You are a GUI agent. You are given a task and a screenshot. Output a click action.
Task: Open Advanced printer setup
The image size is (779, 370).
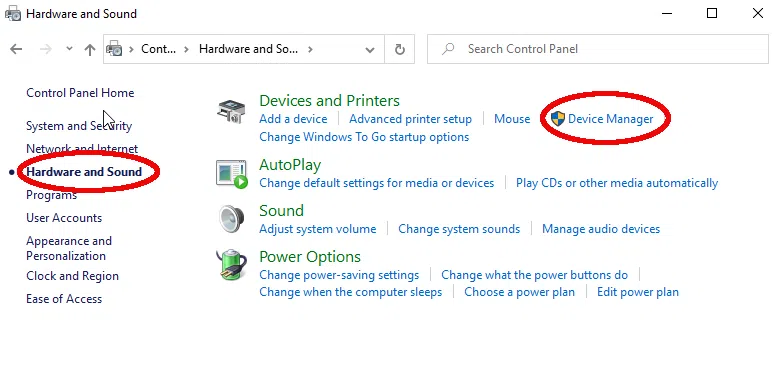410,119
